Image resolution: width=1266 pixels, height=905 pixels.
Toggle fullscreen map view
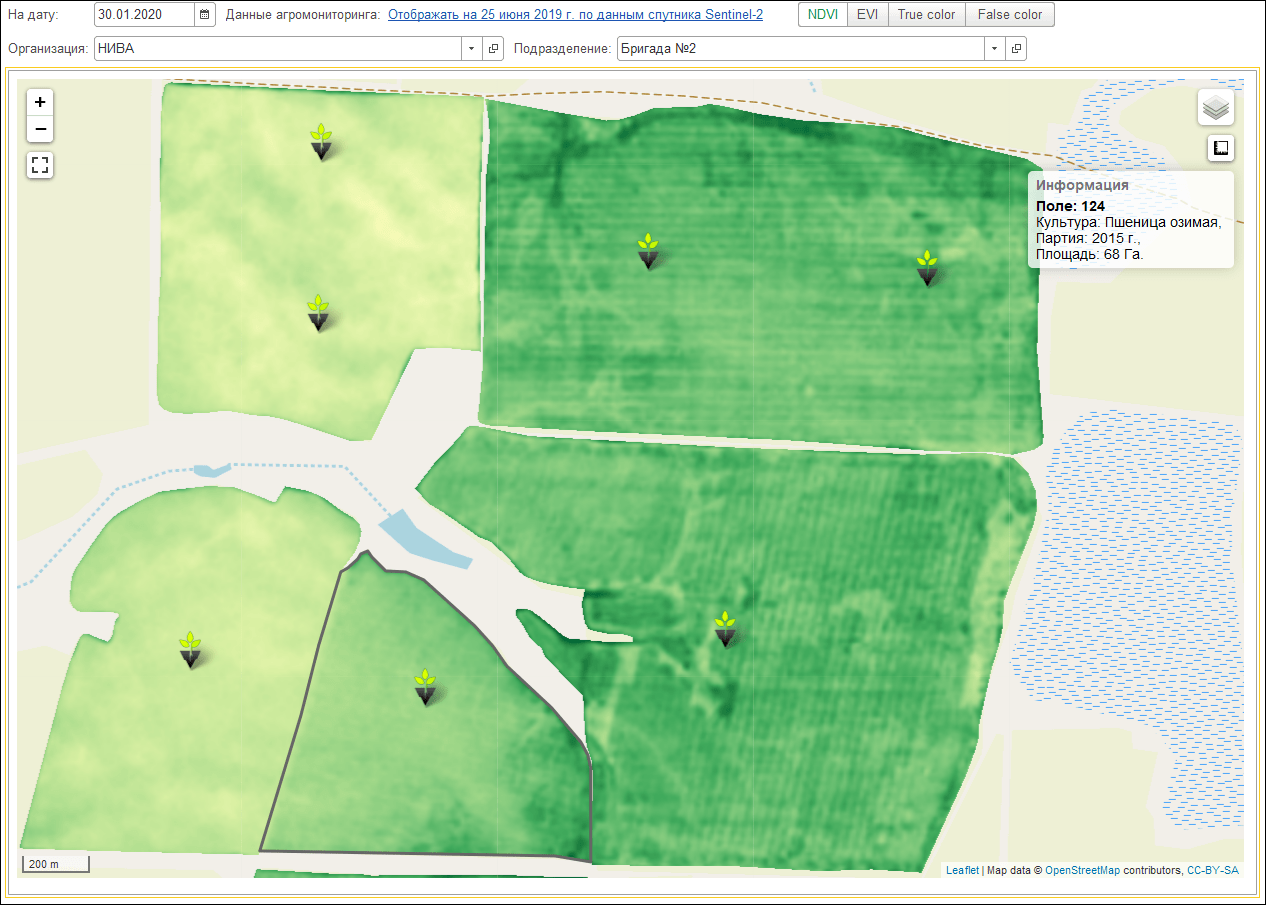(x=40, y=165)
